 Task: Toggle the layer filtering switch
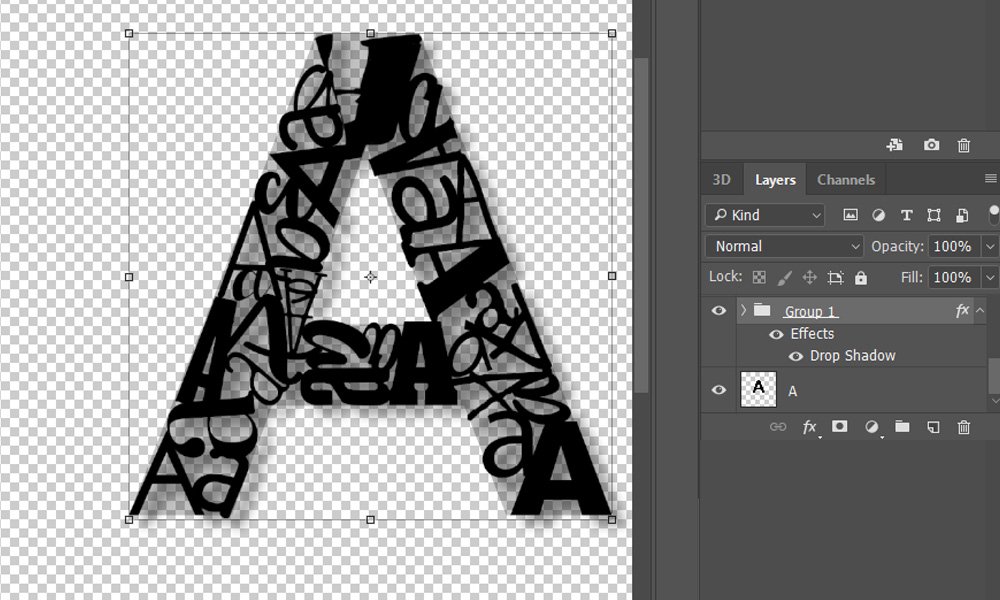tap(994, 214)
